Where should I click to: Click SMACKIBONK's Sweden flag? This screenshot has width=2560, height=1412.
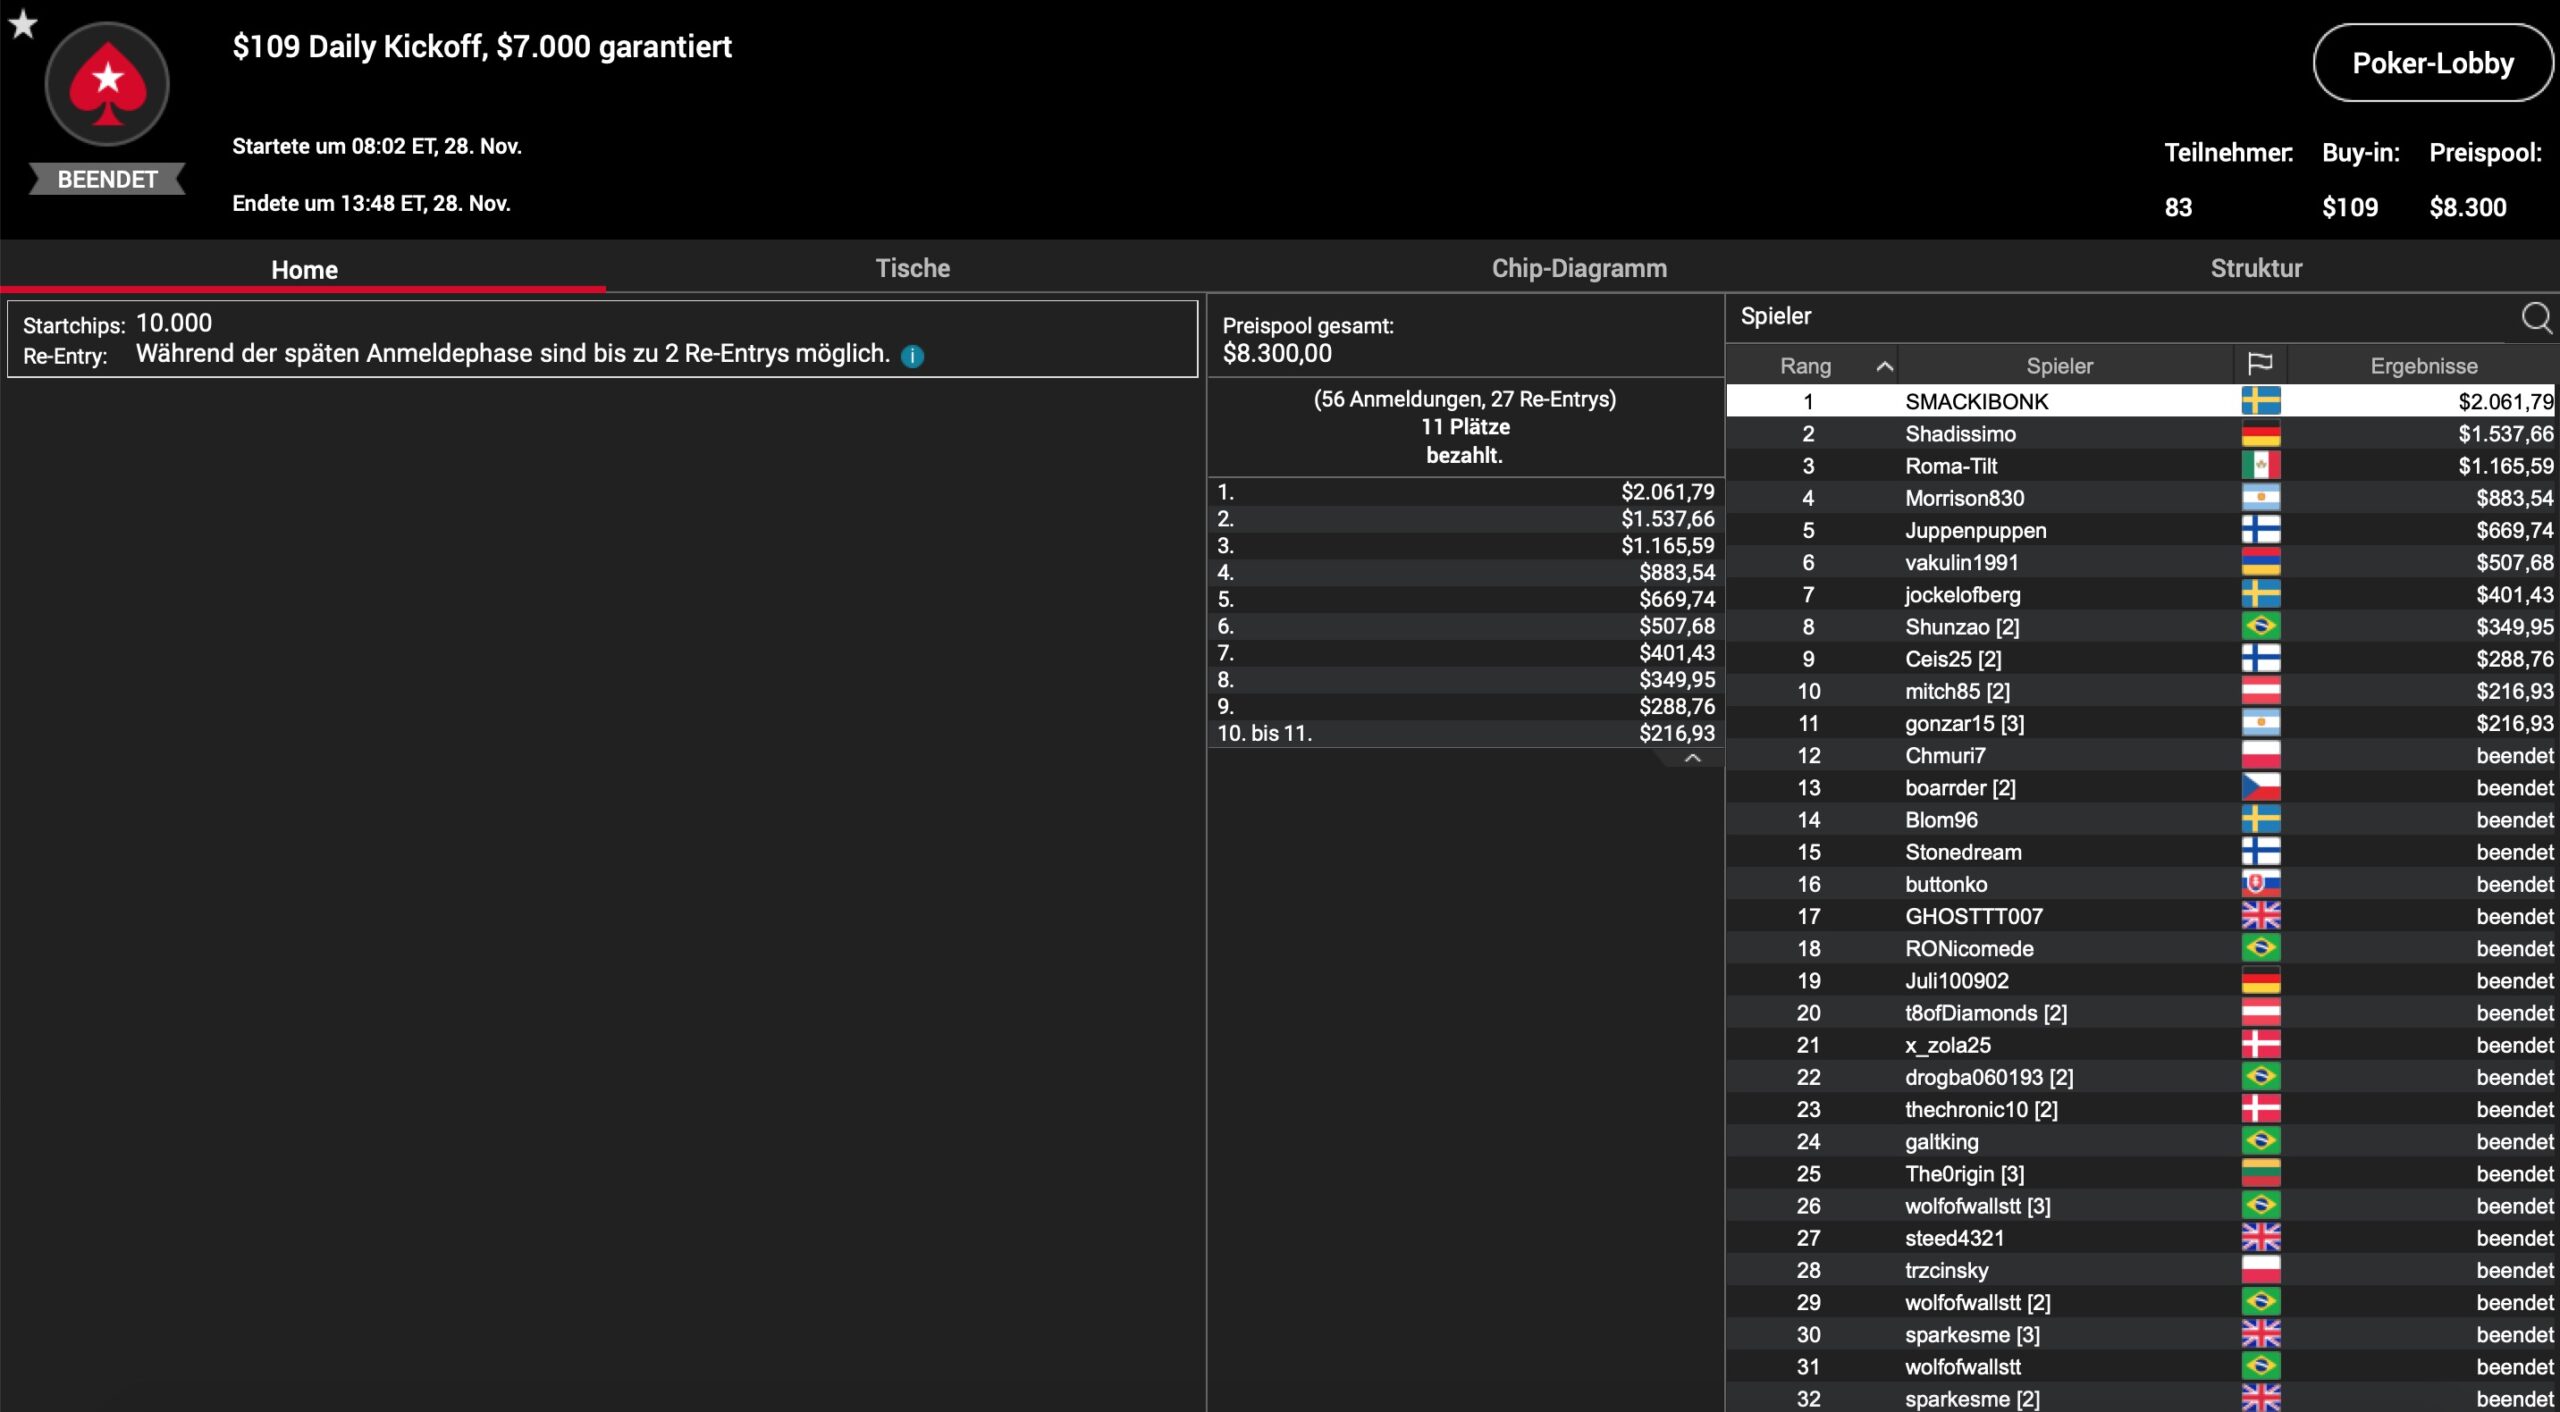[2260, 401]
